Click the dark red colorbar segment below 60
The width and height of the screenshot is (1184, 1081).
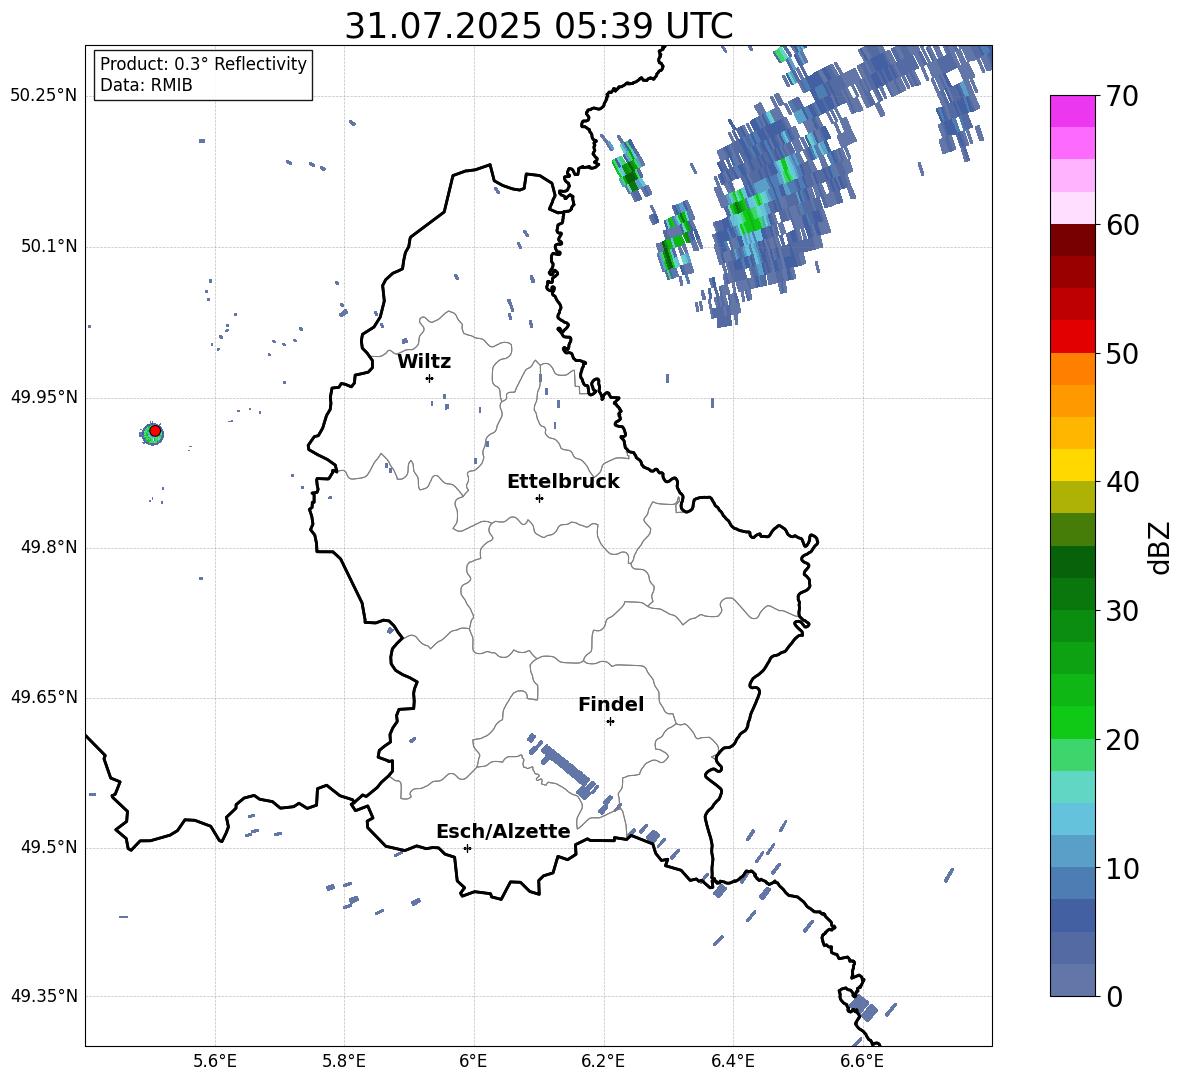click(x=1072, y=240)
